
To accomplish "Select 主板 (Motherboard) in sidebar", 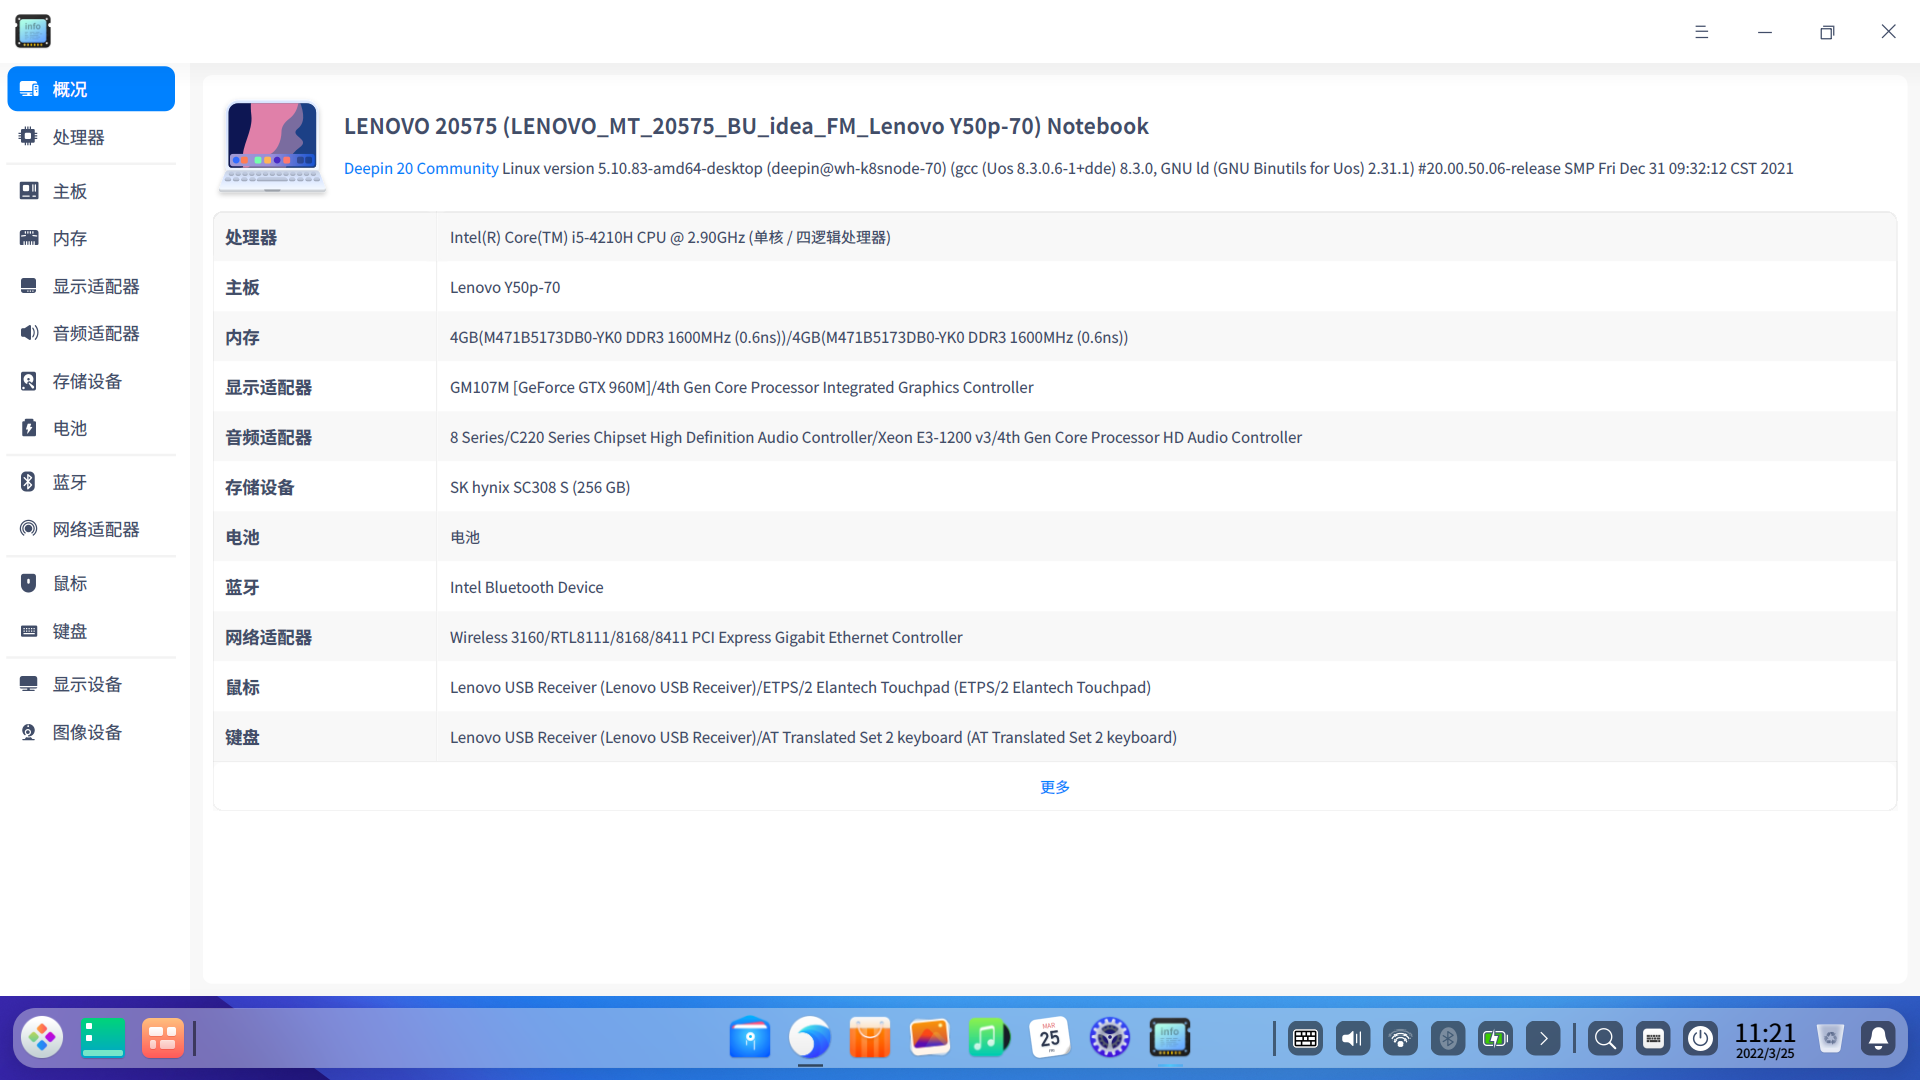I will [x=70, y=191].
